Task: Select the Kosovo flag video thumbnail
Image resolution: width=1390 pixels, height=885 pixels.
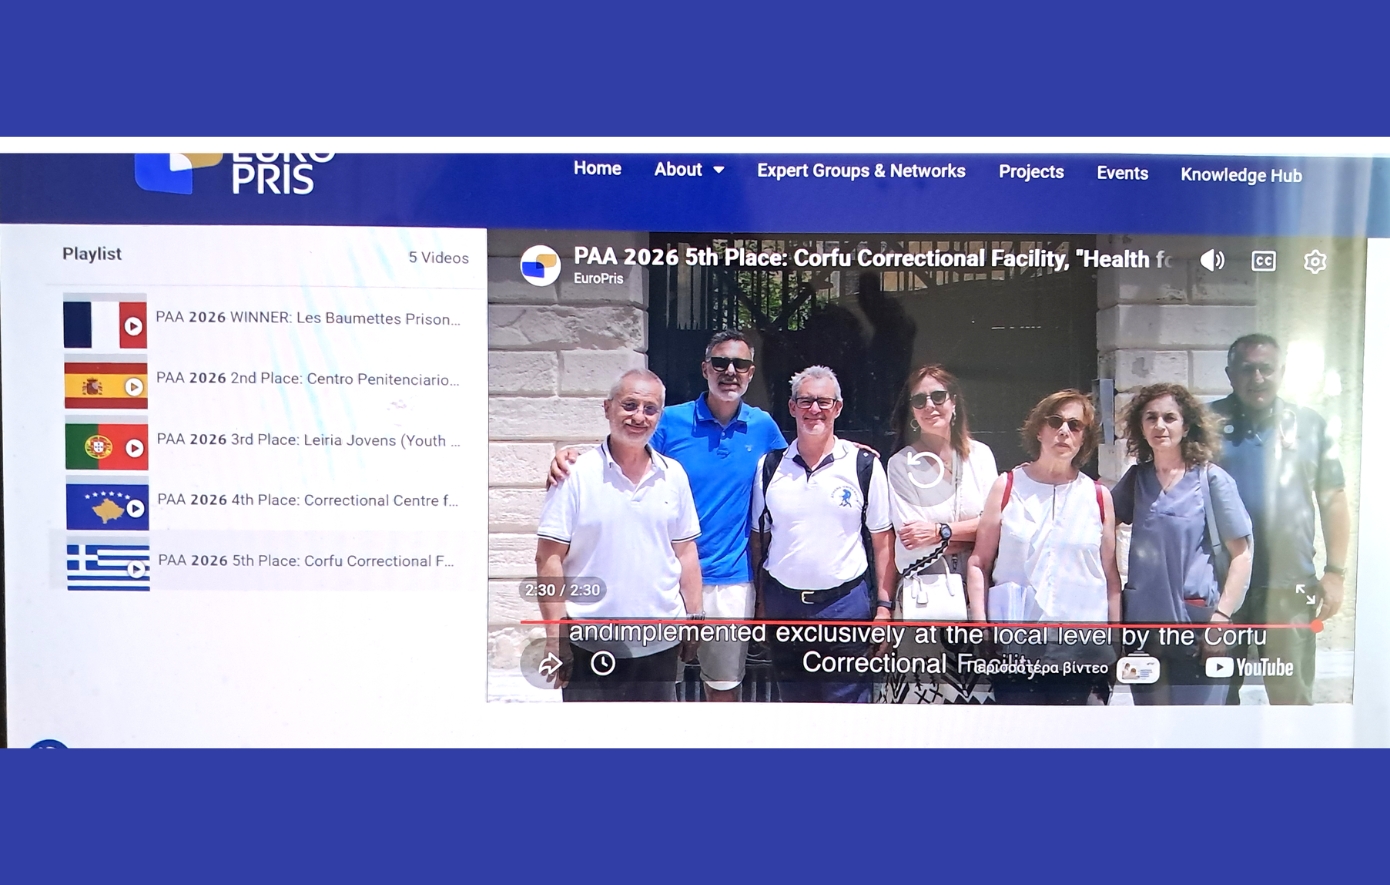Action: [107, 504]
